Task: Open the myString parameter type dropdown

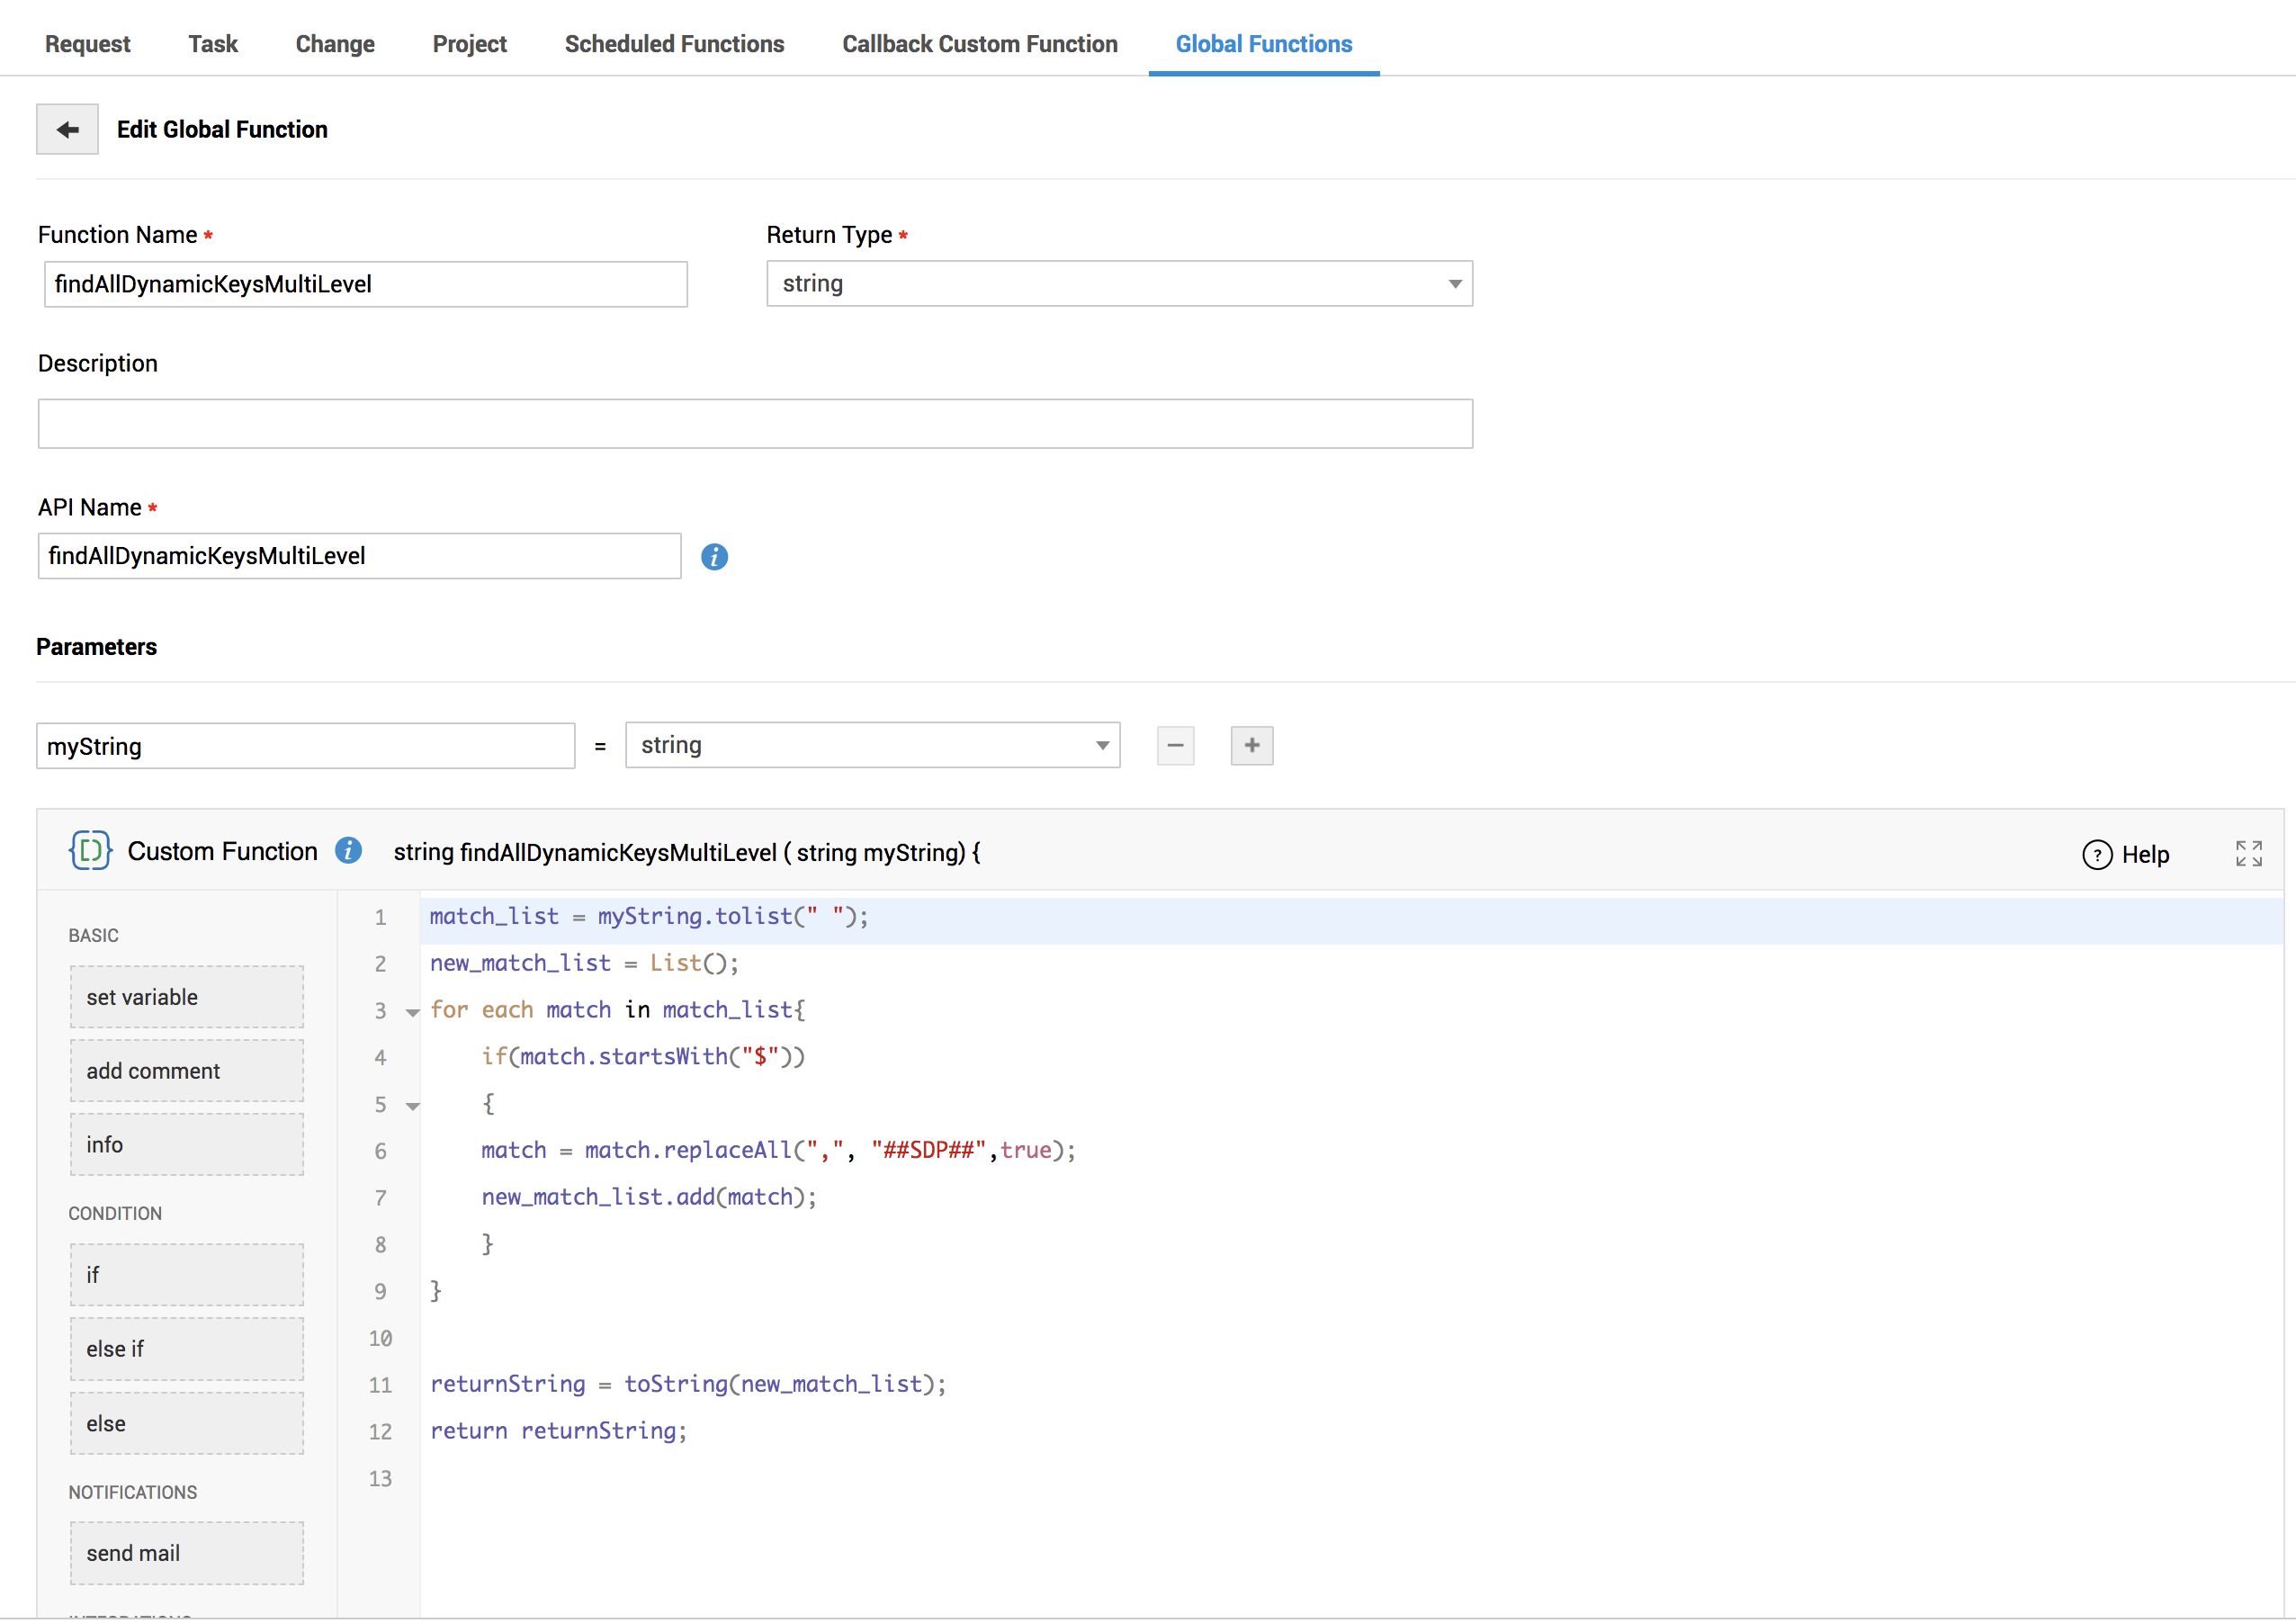Action: tap(871, 746)
